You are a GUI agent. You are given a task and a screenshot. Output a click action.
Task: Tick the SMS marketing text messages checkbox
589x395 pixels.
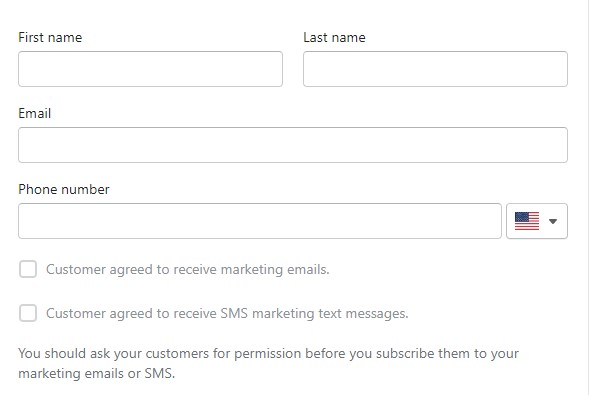click(x=28, y=313)
